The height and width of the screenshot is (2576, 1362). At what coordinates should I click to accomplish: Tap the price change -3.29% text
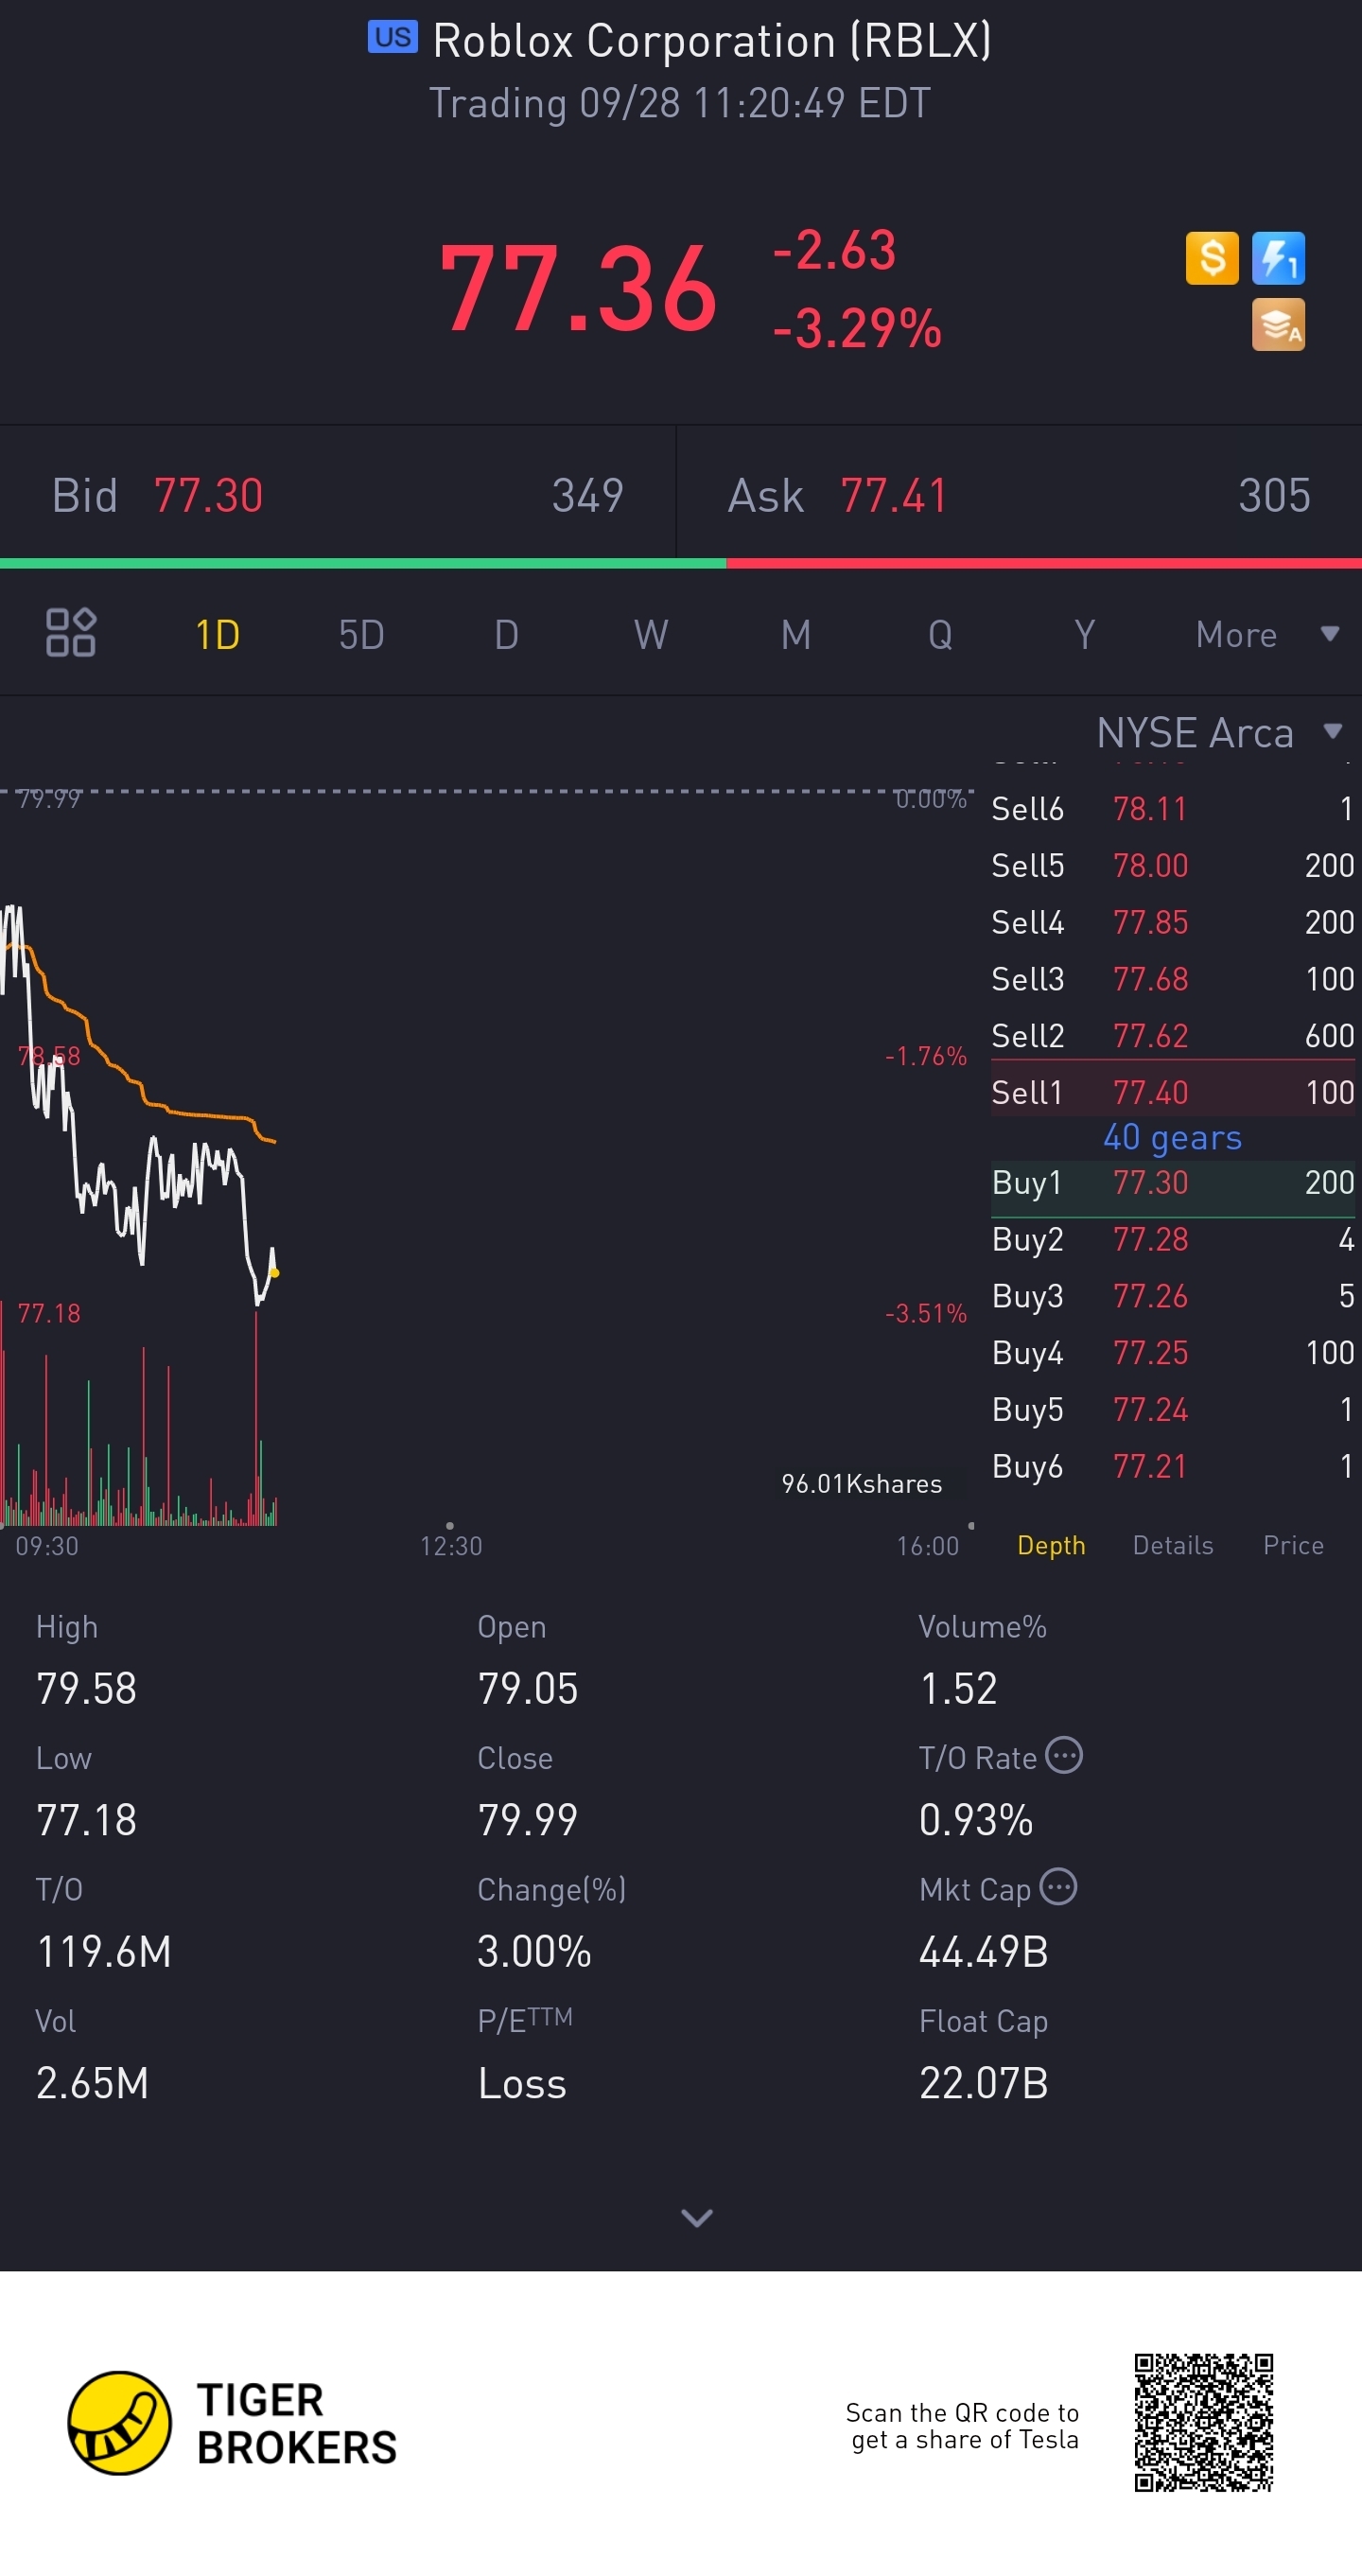pyautogui.click(x=857, y=328)
